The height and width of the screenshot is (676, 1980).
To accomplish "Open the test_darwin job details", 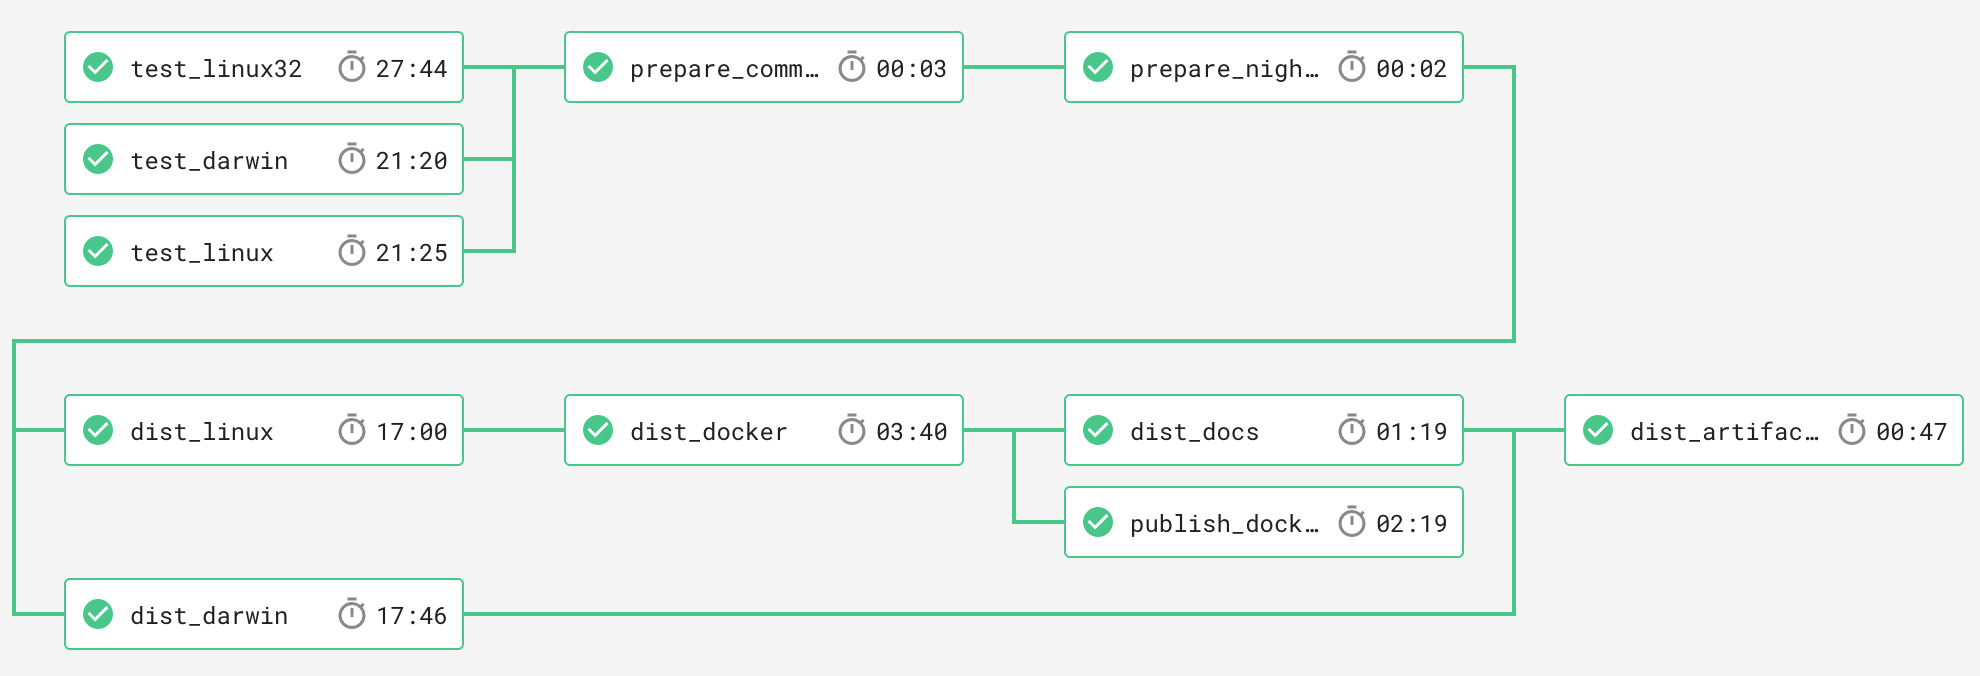I will (209, 160).
